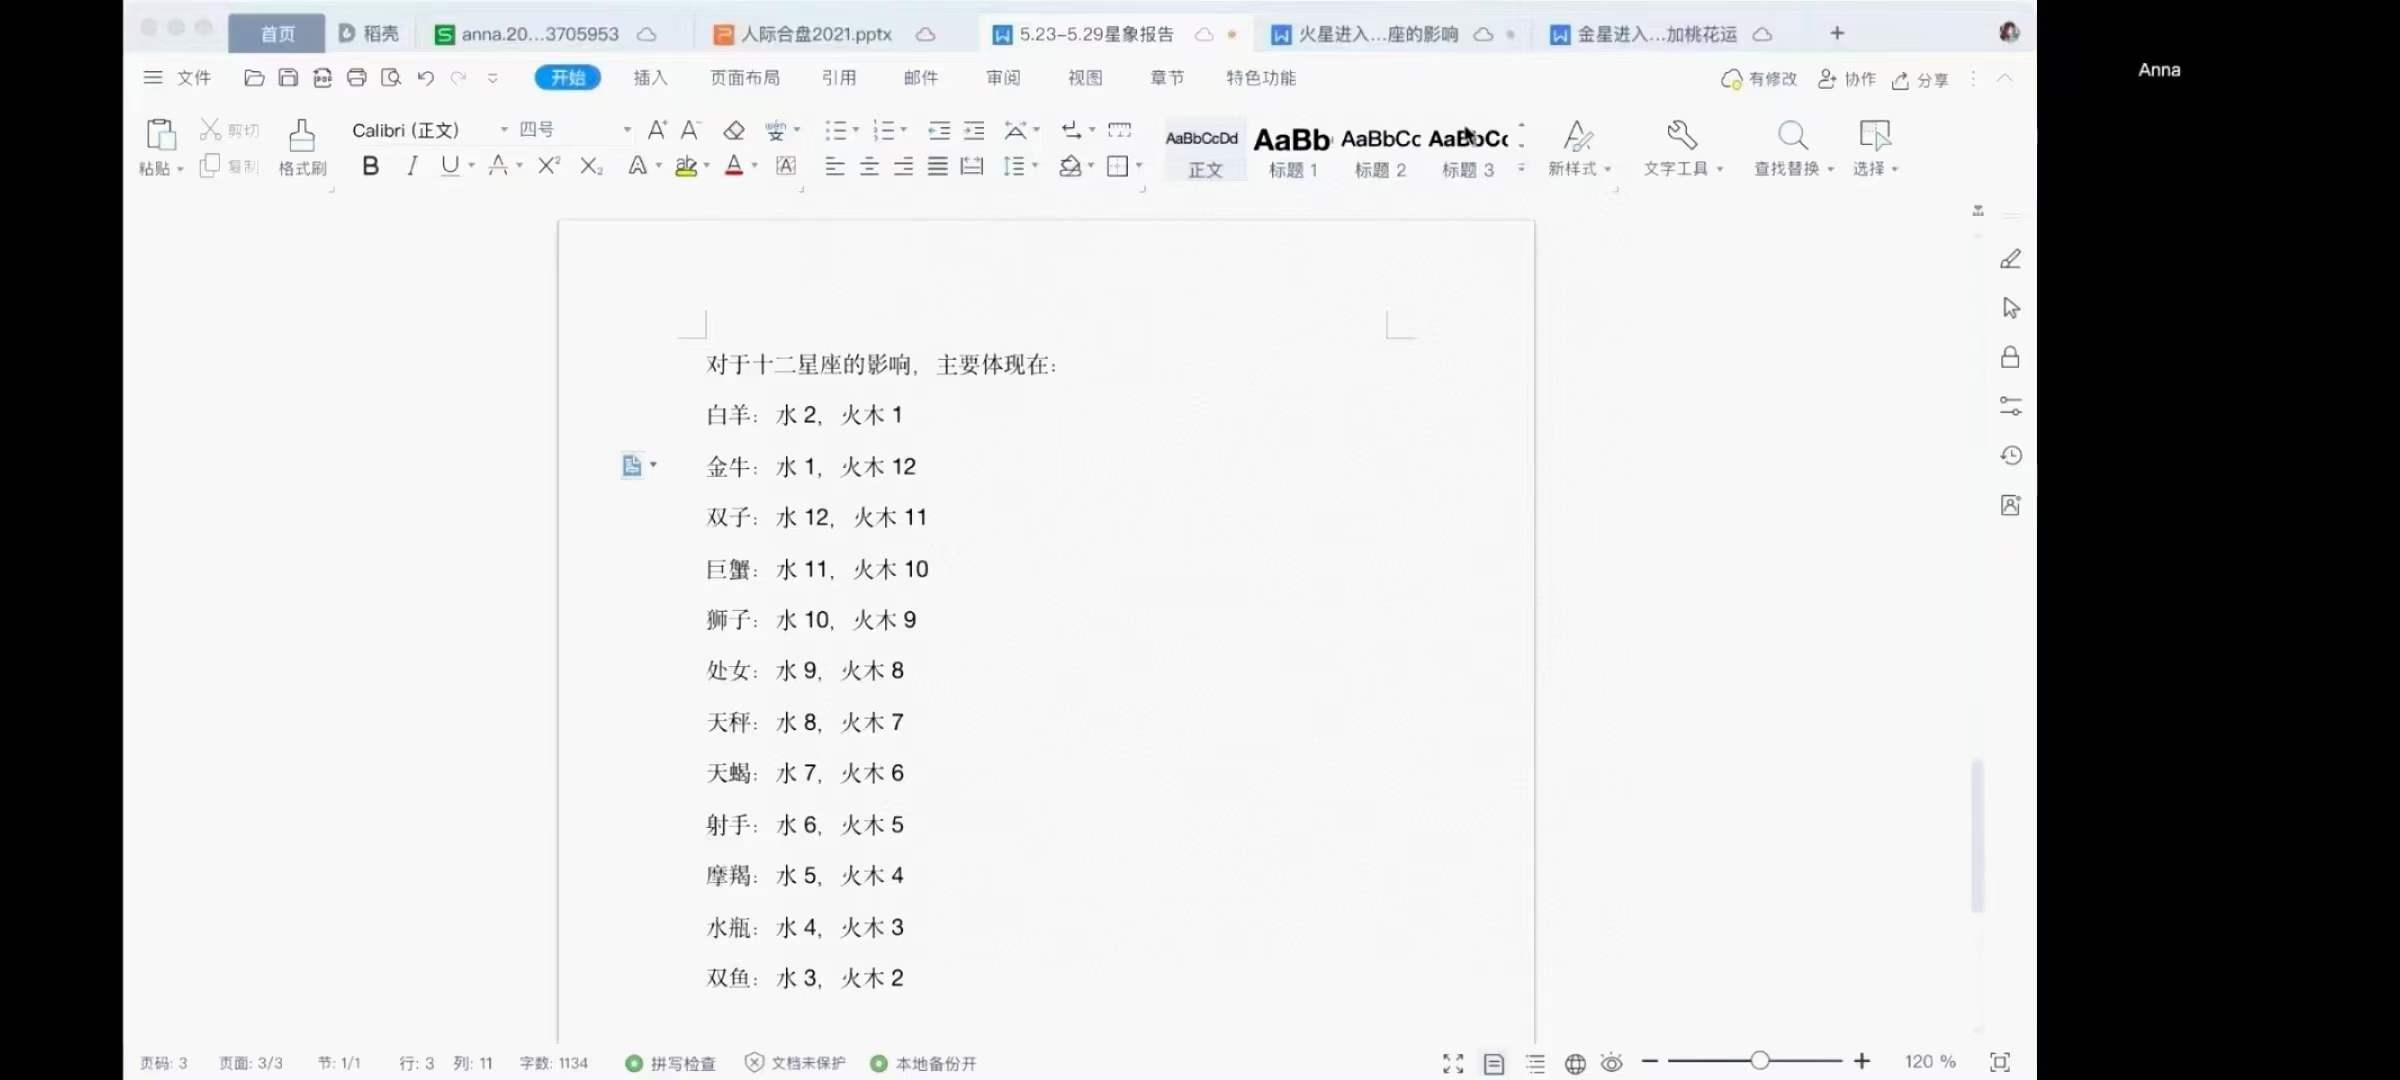
Task: Click the Format Painter (格式刷) icon
Action: pos(302,136)
